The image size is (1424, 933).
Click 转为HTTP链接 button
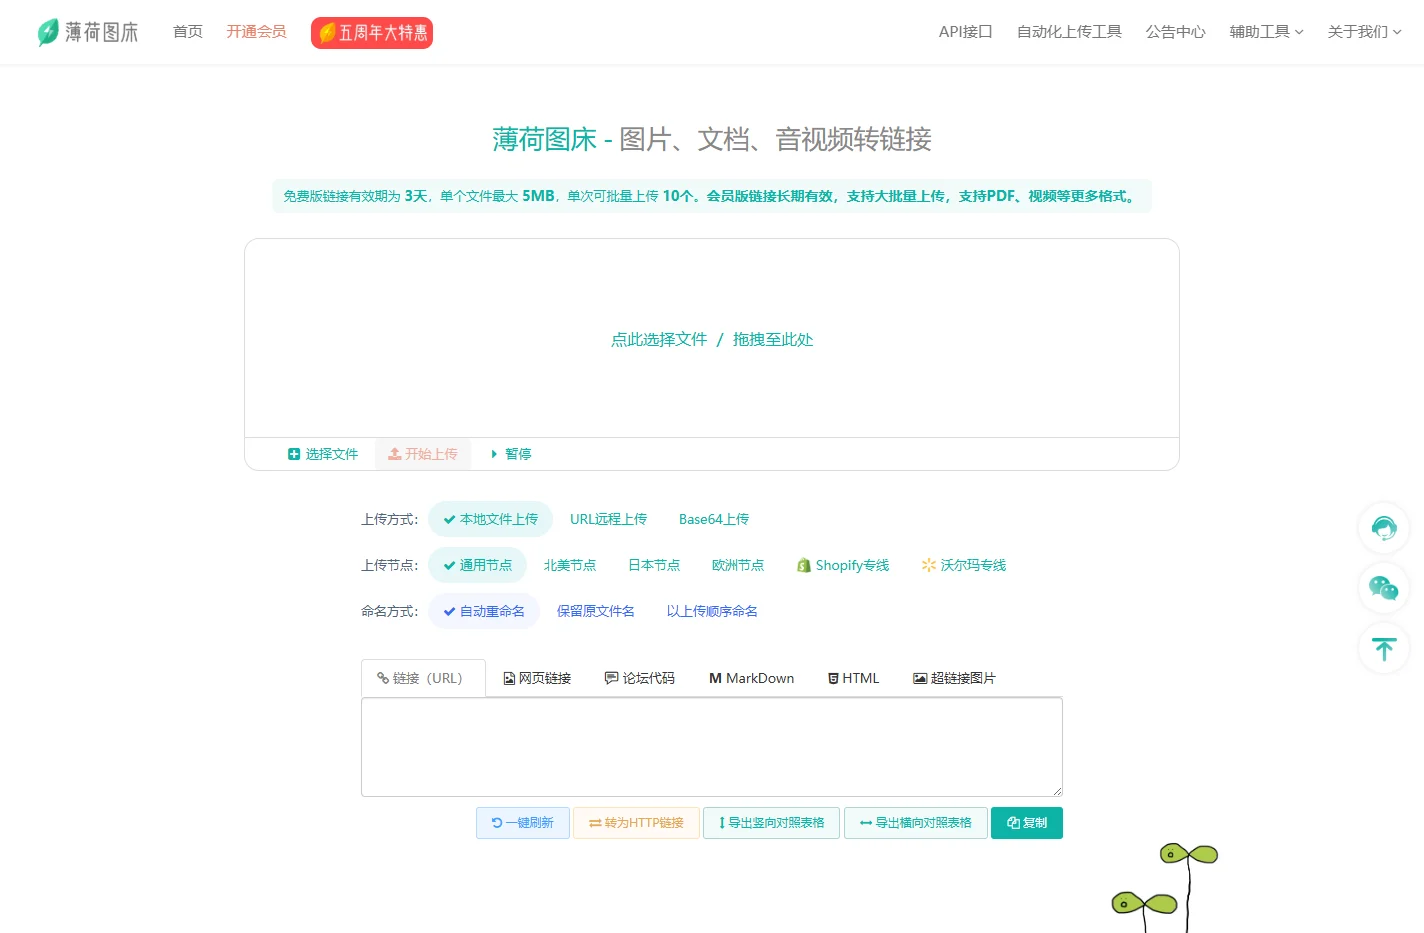coord(636,823)
